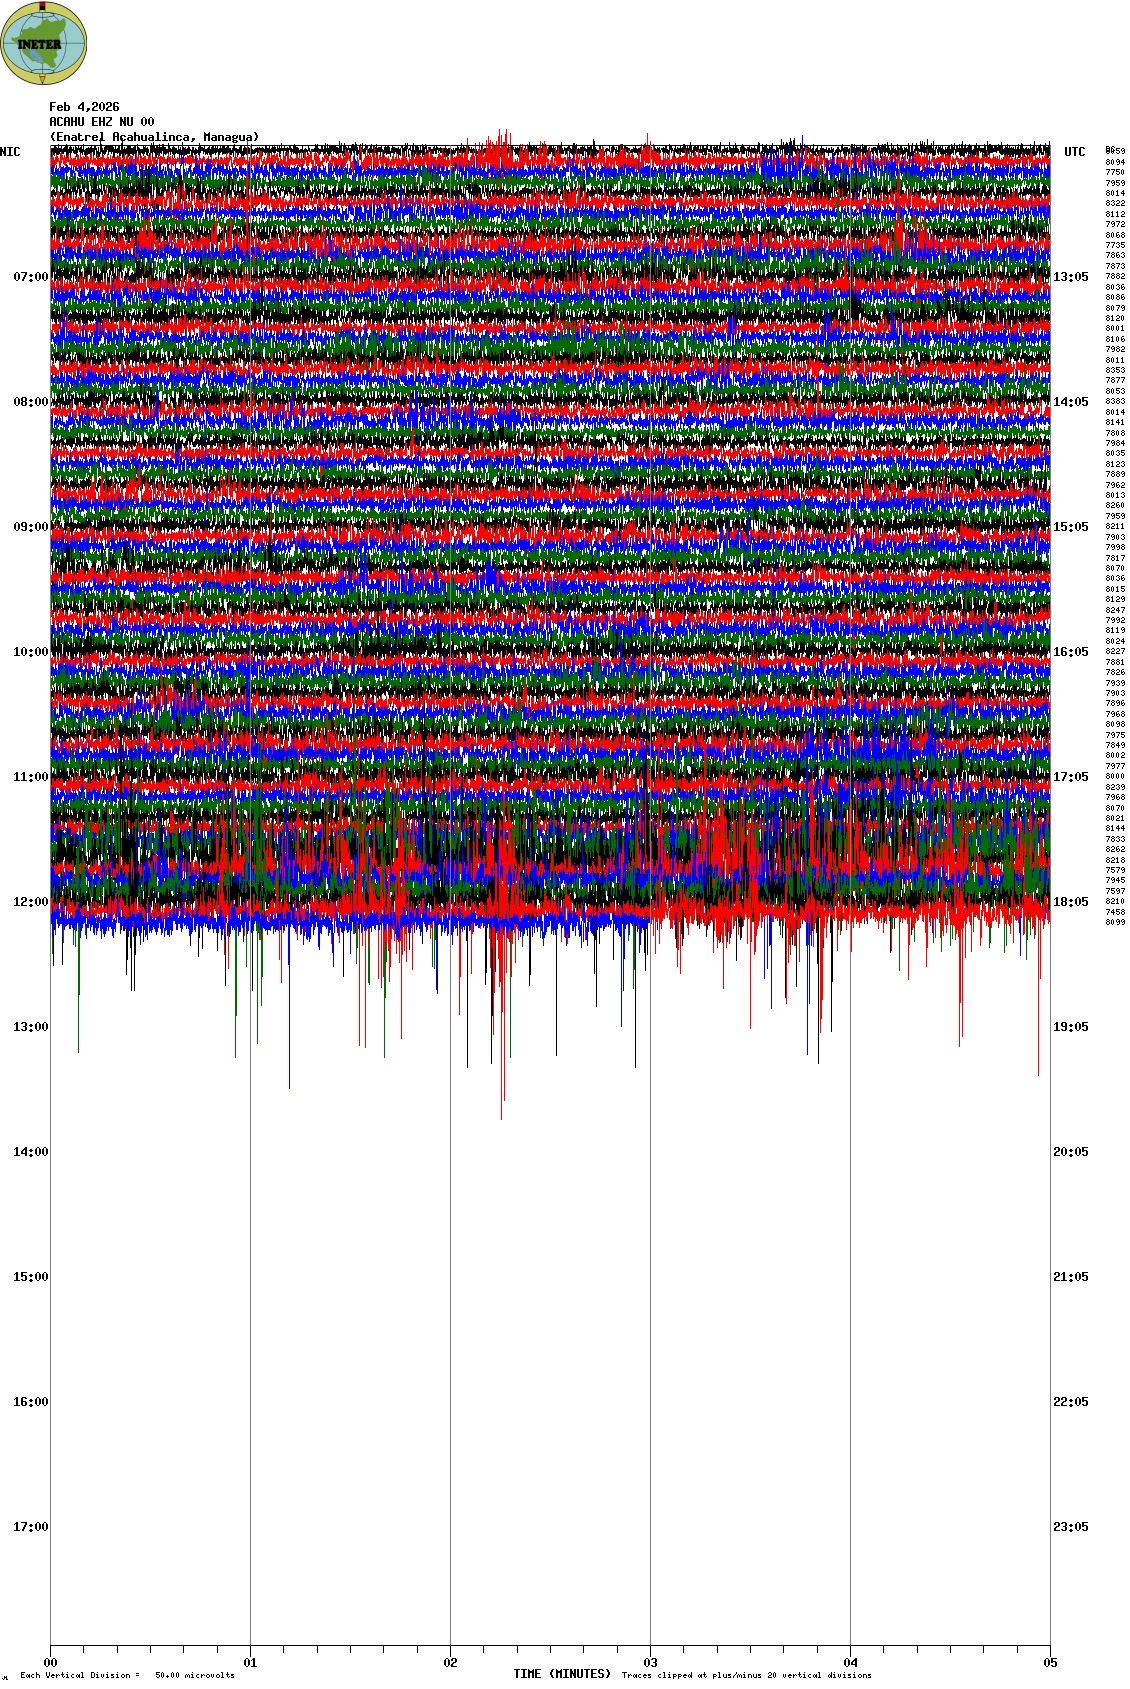Click the UTC time zone label
Image resolution: width=1130 pixels, height=1689 pixels.
1074,152
